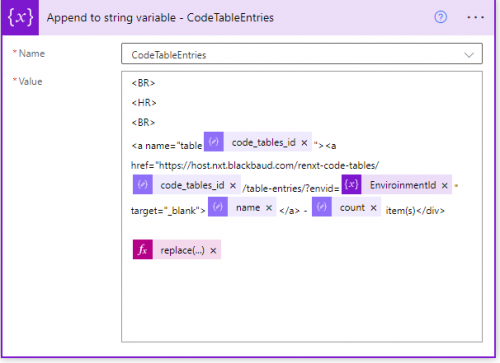The height and width of the screenshot is (363, 500).
Task: Remove first code_tables_id token after 'table'
Action: (304, 143)
